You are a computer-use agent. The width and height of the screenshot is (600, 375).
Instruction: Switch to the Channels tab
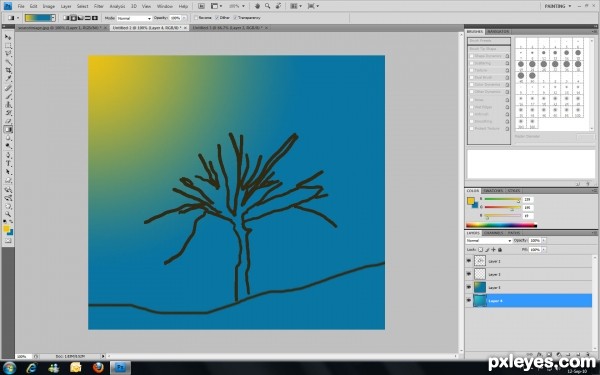(x=493, y=233)
